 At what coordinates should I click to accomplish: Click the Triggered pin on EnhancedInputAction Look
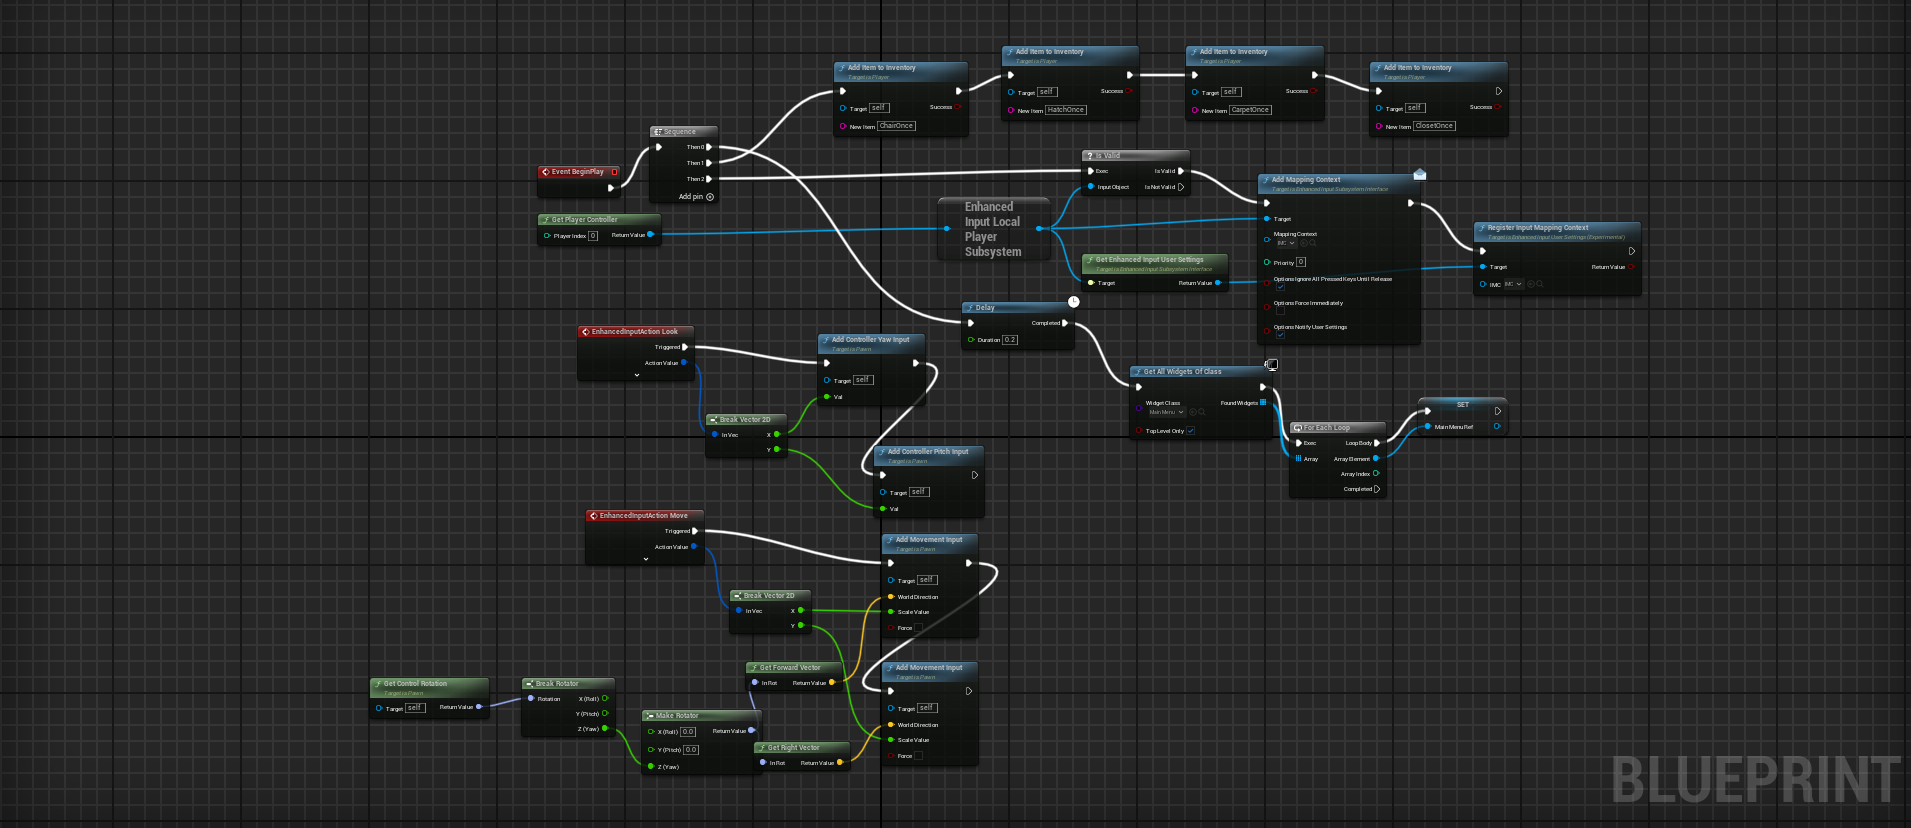685,347
